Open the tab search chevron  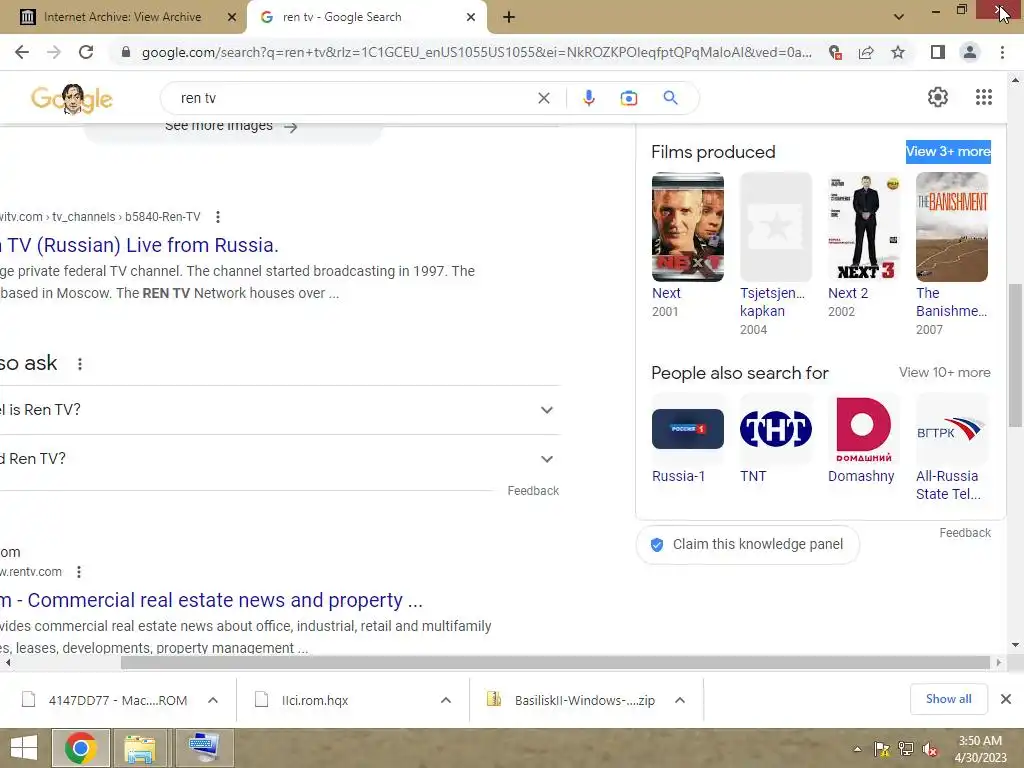(x=899, y=17)
